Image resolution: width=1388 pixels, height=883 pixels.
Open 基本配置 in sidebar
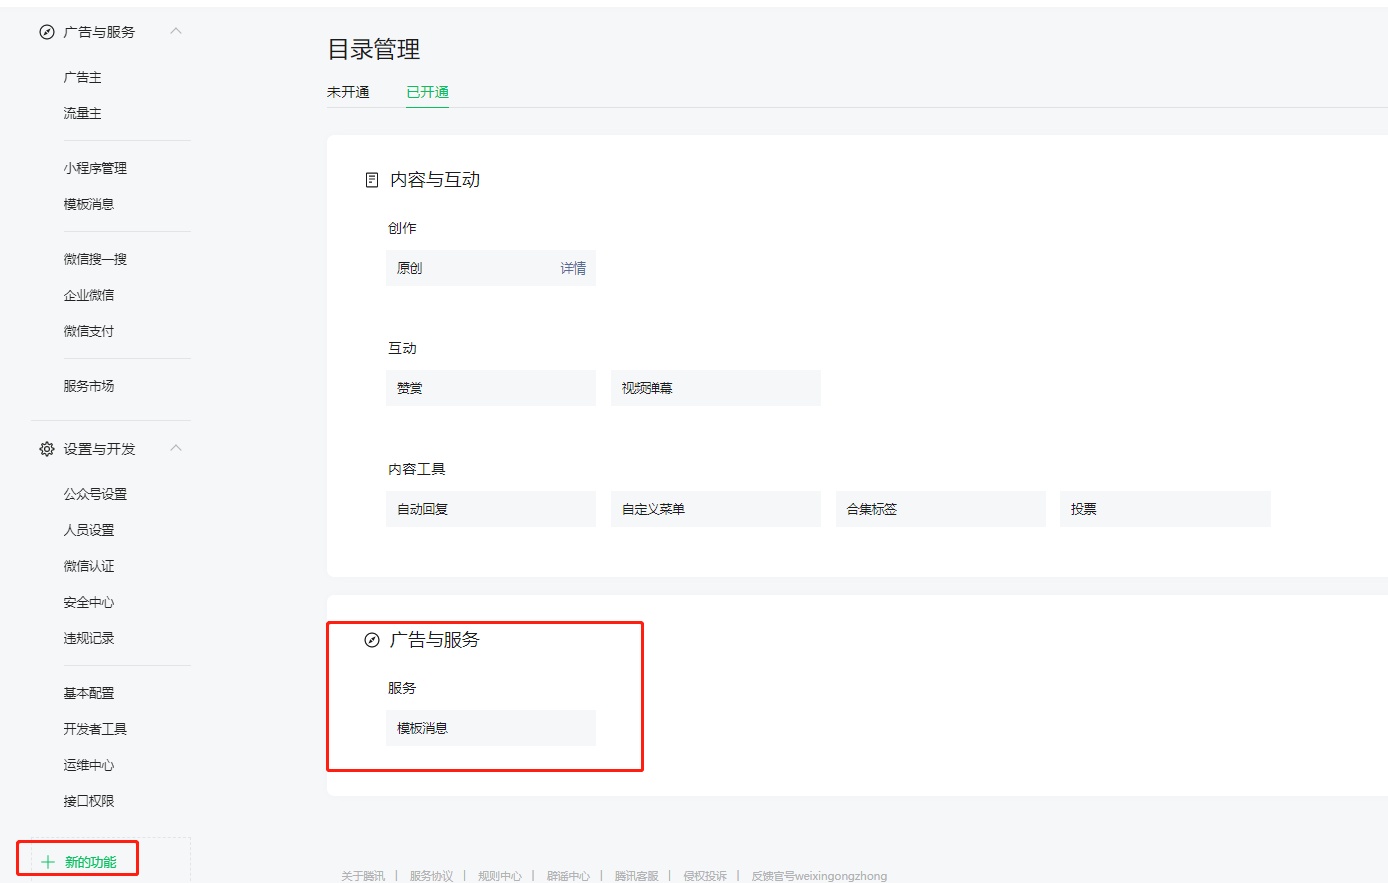click(89, 693)
